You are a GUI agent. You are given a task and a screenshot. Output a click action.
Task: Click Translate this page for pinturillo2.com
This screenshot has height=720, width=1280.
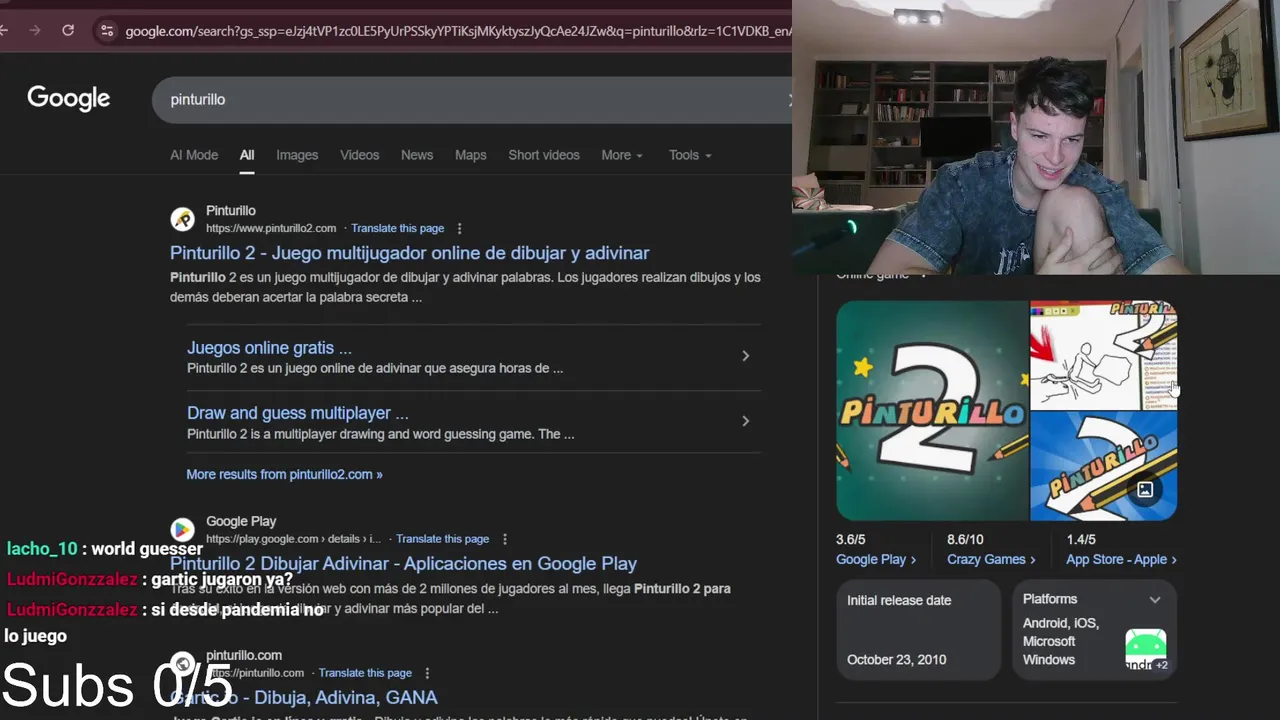(x=397, y=228)
